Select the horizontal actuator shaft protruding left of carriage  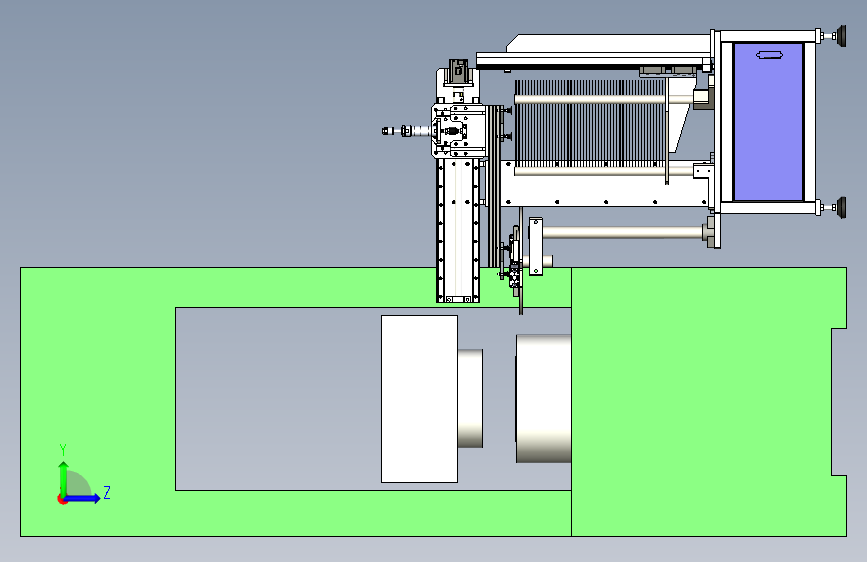[x=406, y=131]
